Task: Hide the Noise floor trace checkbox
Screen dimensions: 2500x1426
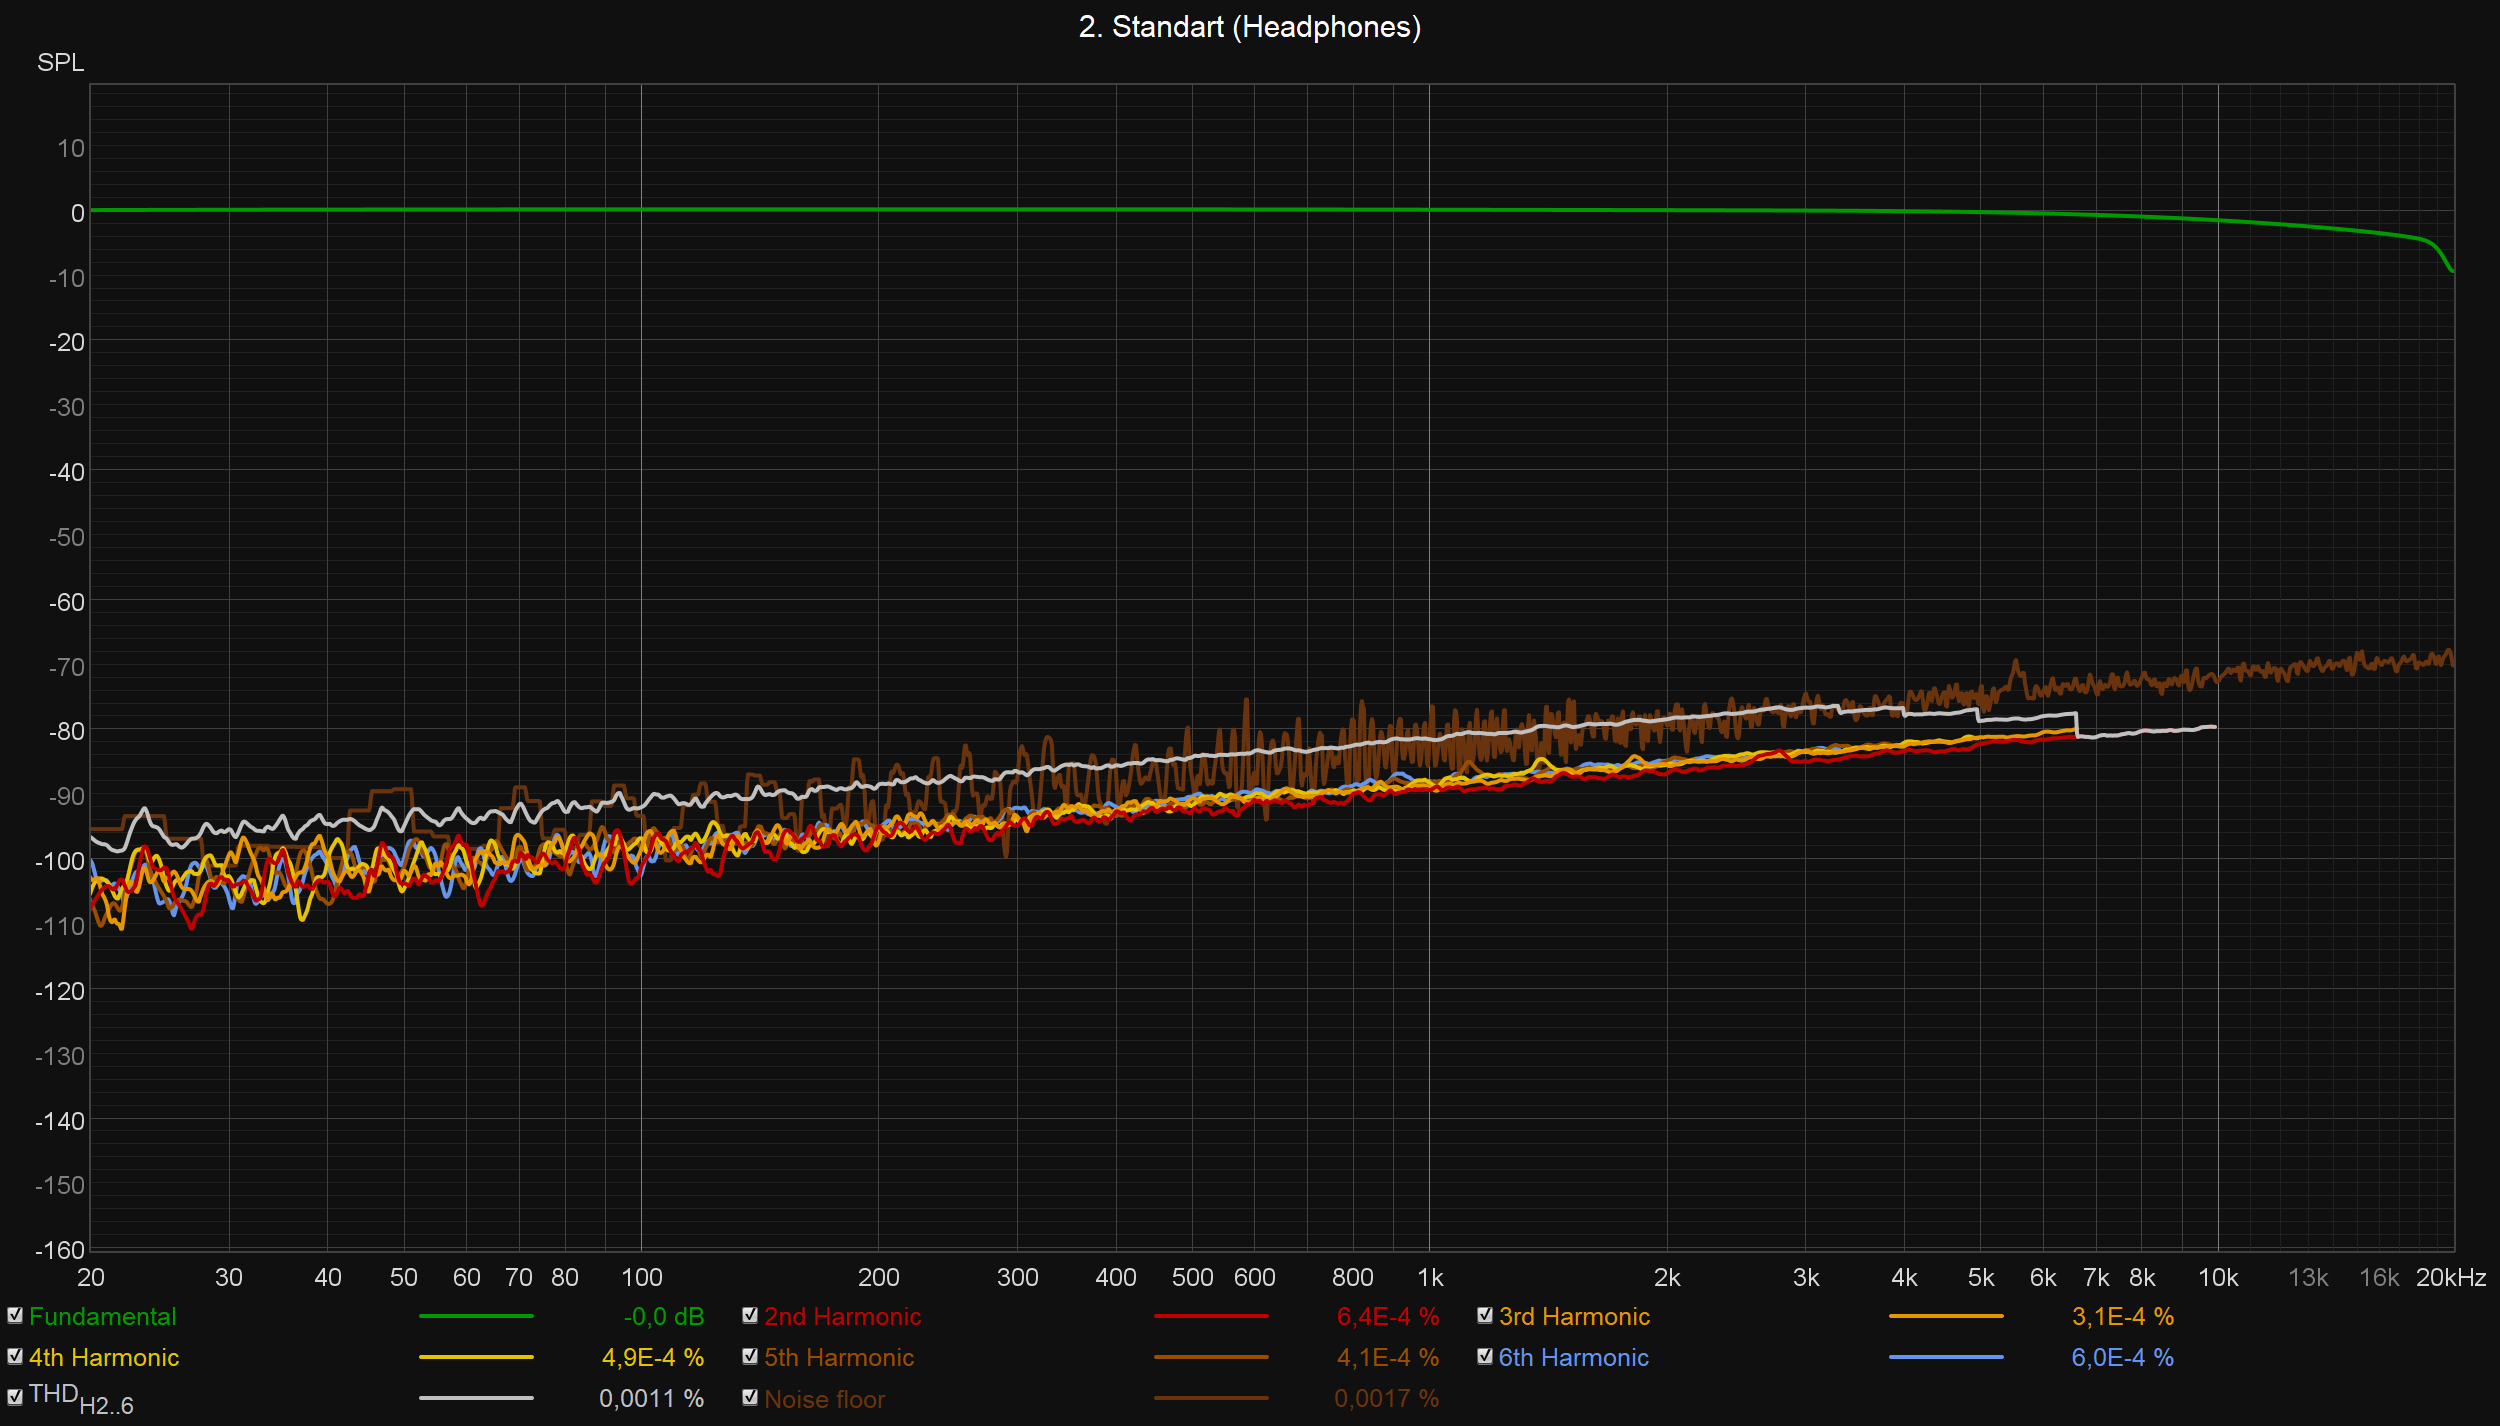Action: pos(750,1398)
